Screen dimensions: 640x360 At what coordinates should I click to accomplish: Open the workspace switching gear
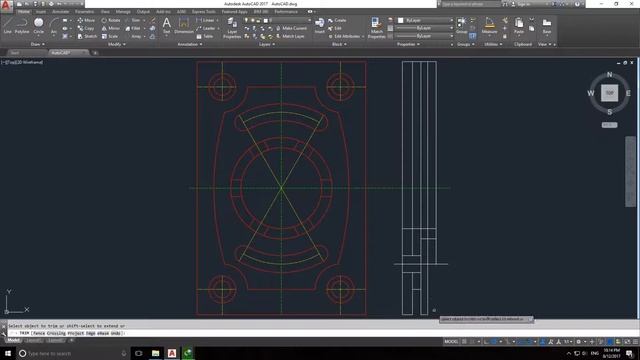tap(578, 342)
